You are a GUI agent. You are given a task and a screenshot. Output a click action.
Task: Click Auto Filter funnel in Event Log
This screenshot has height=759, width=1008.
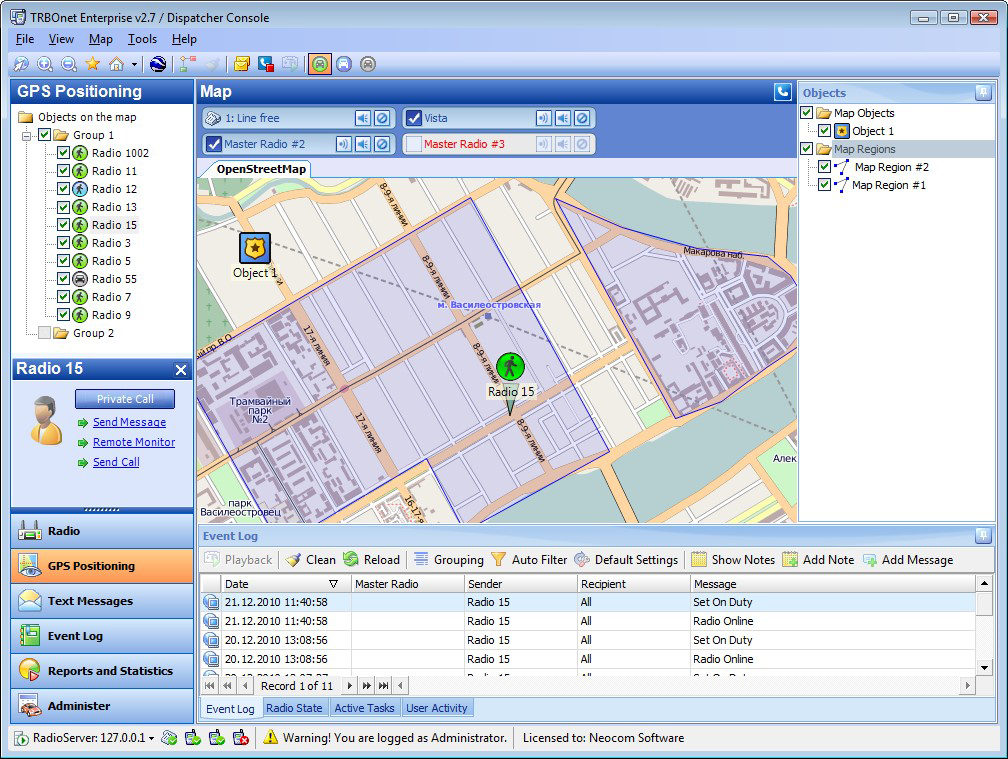pyautogui.click(x=529, y=560)
